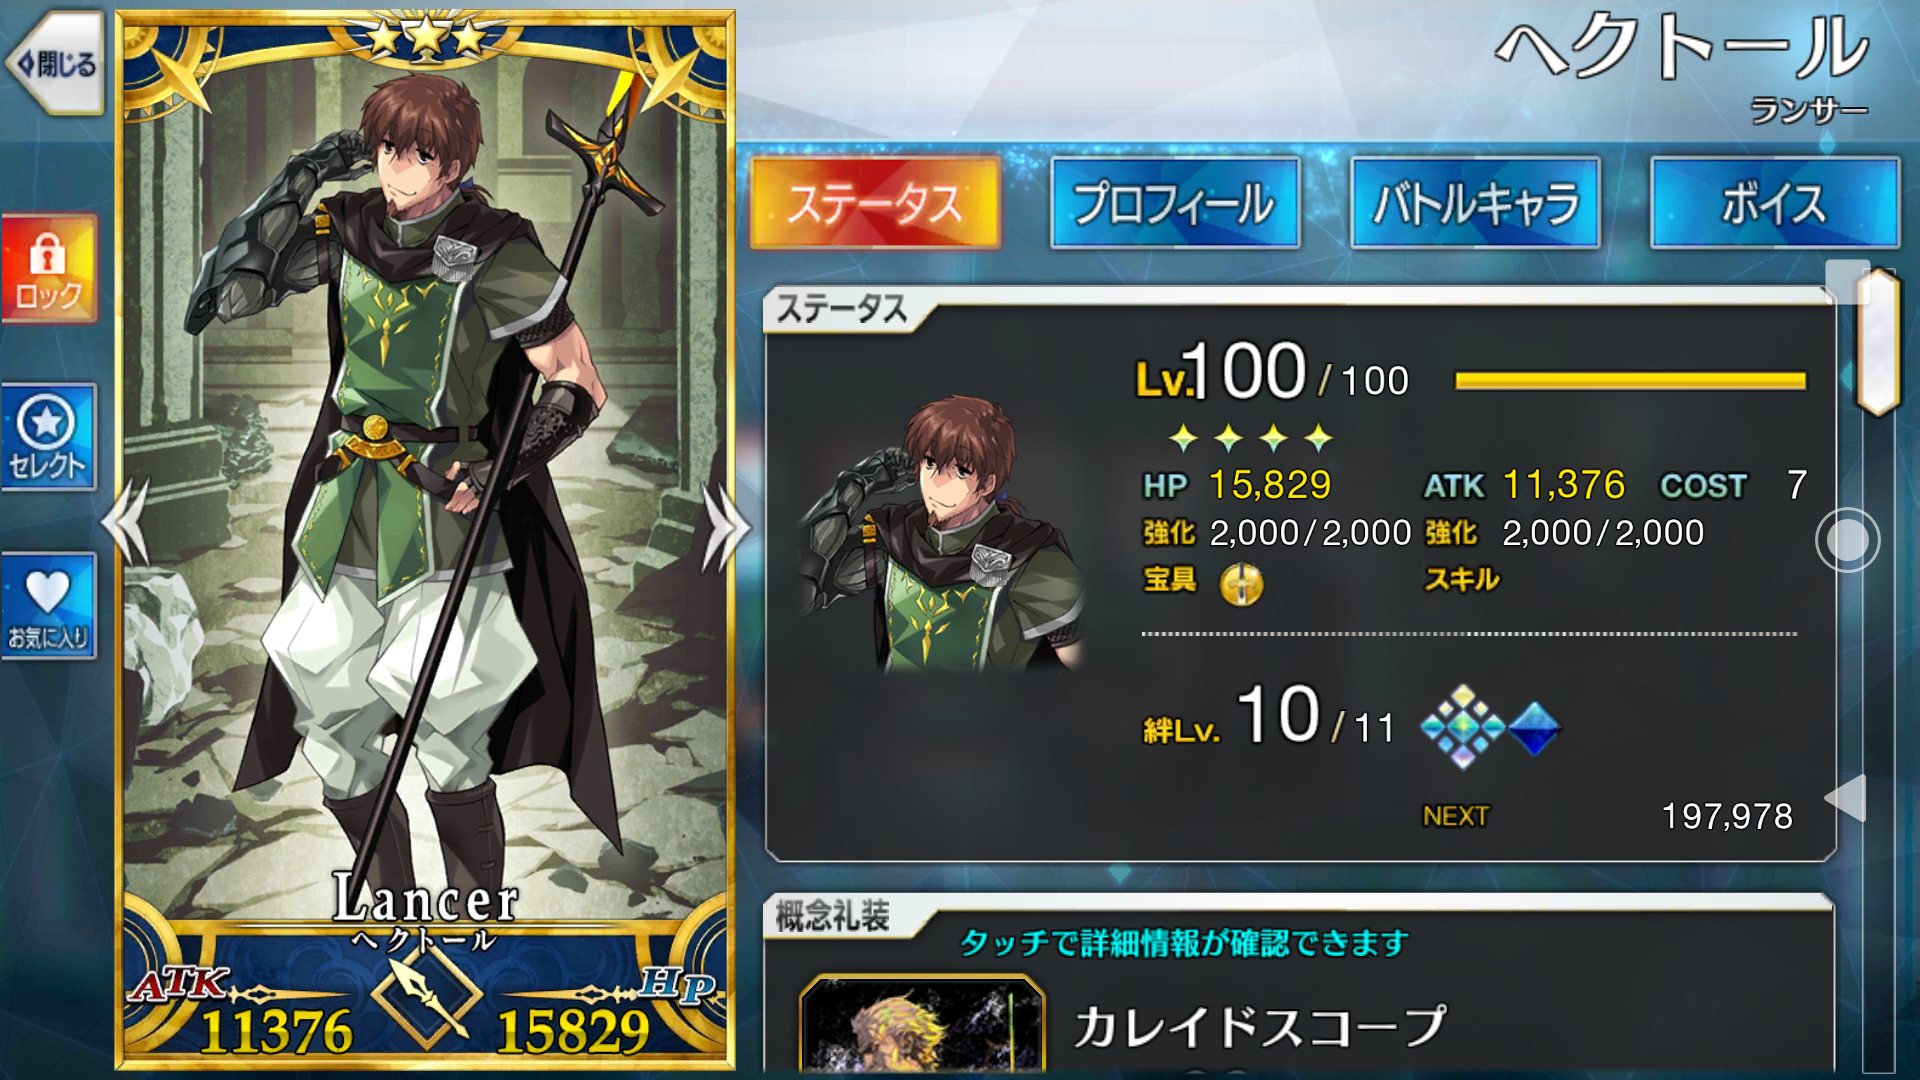
Task: Open the バトルキャラ tab
Action: [x=1475, y=203]
